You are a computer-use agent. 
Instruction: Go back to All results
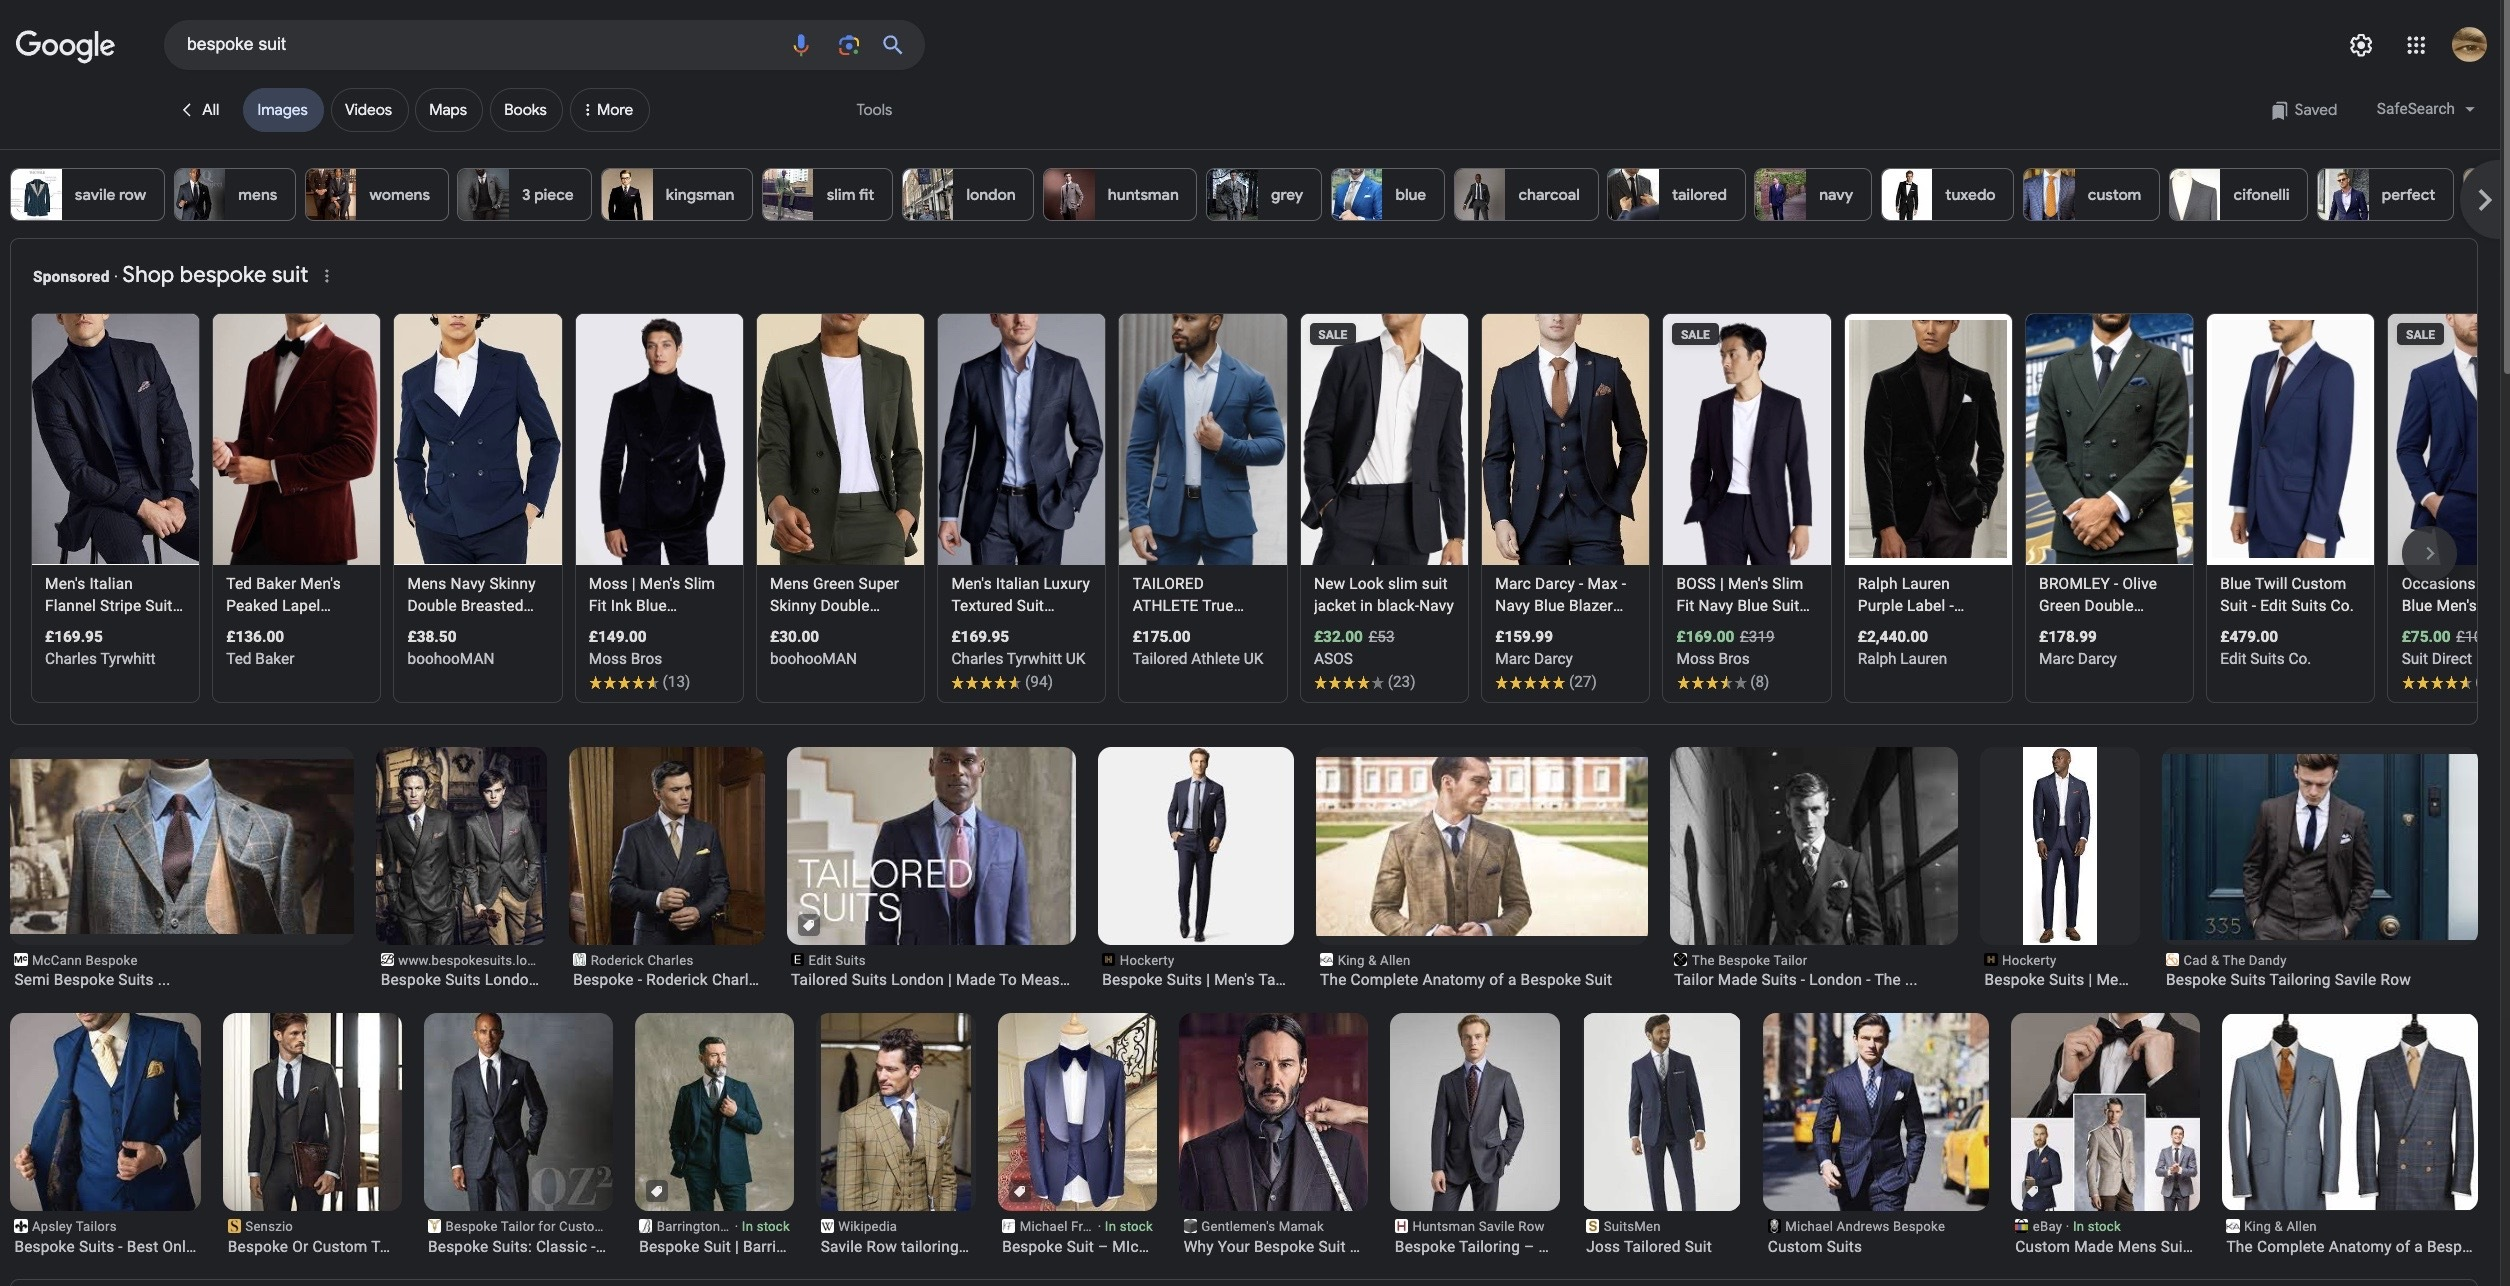pos(200,110)
